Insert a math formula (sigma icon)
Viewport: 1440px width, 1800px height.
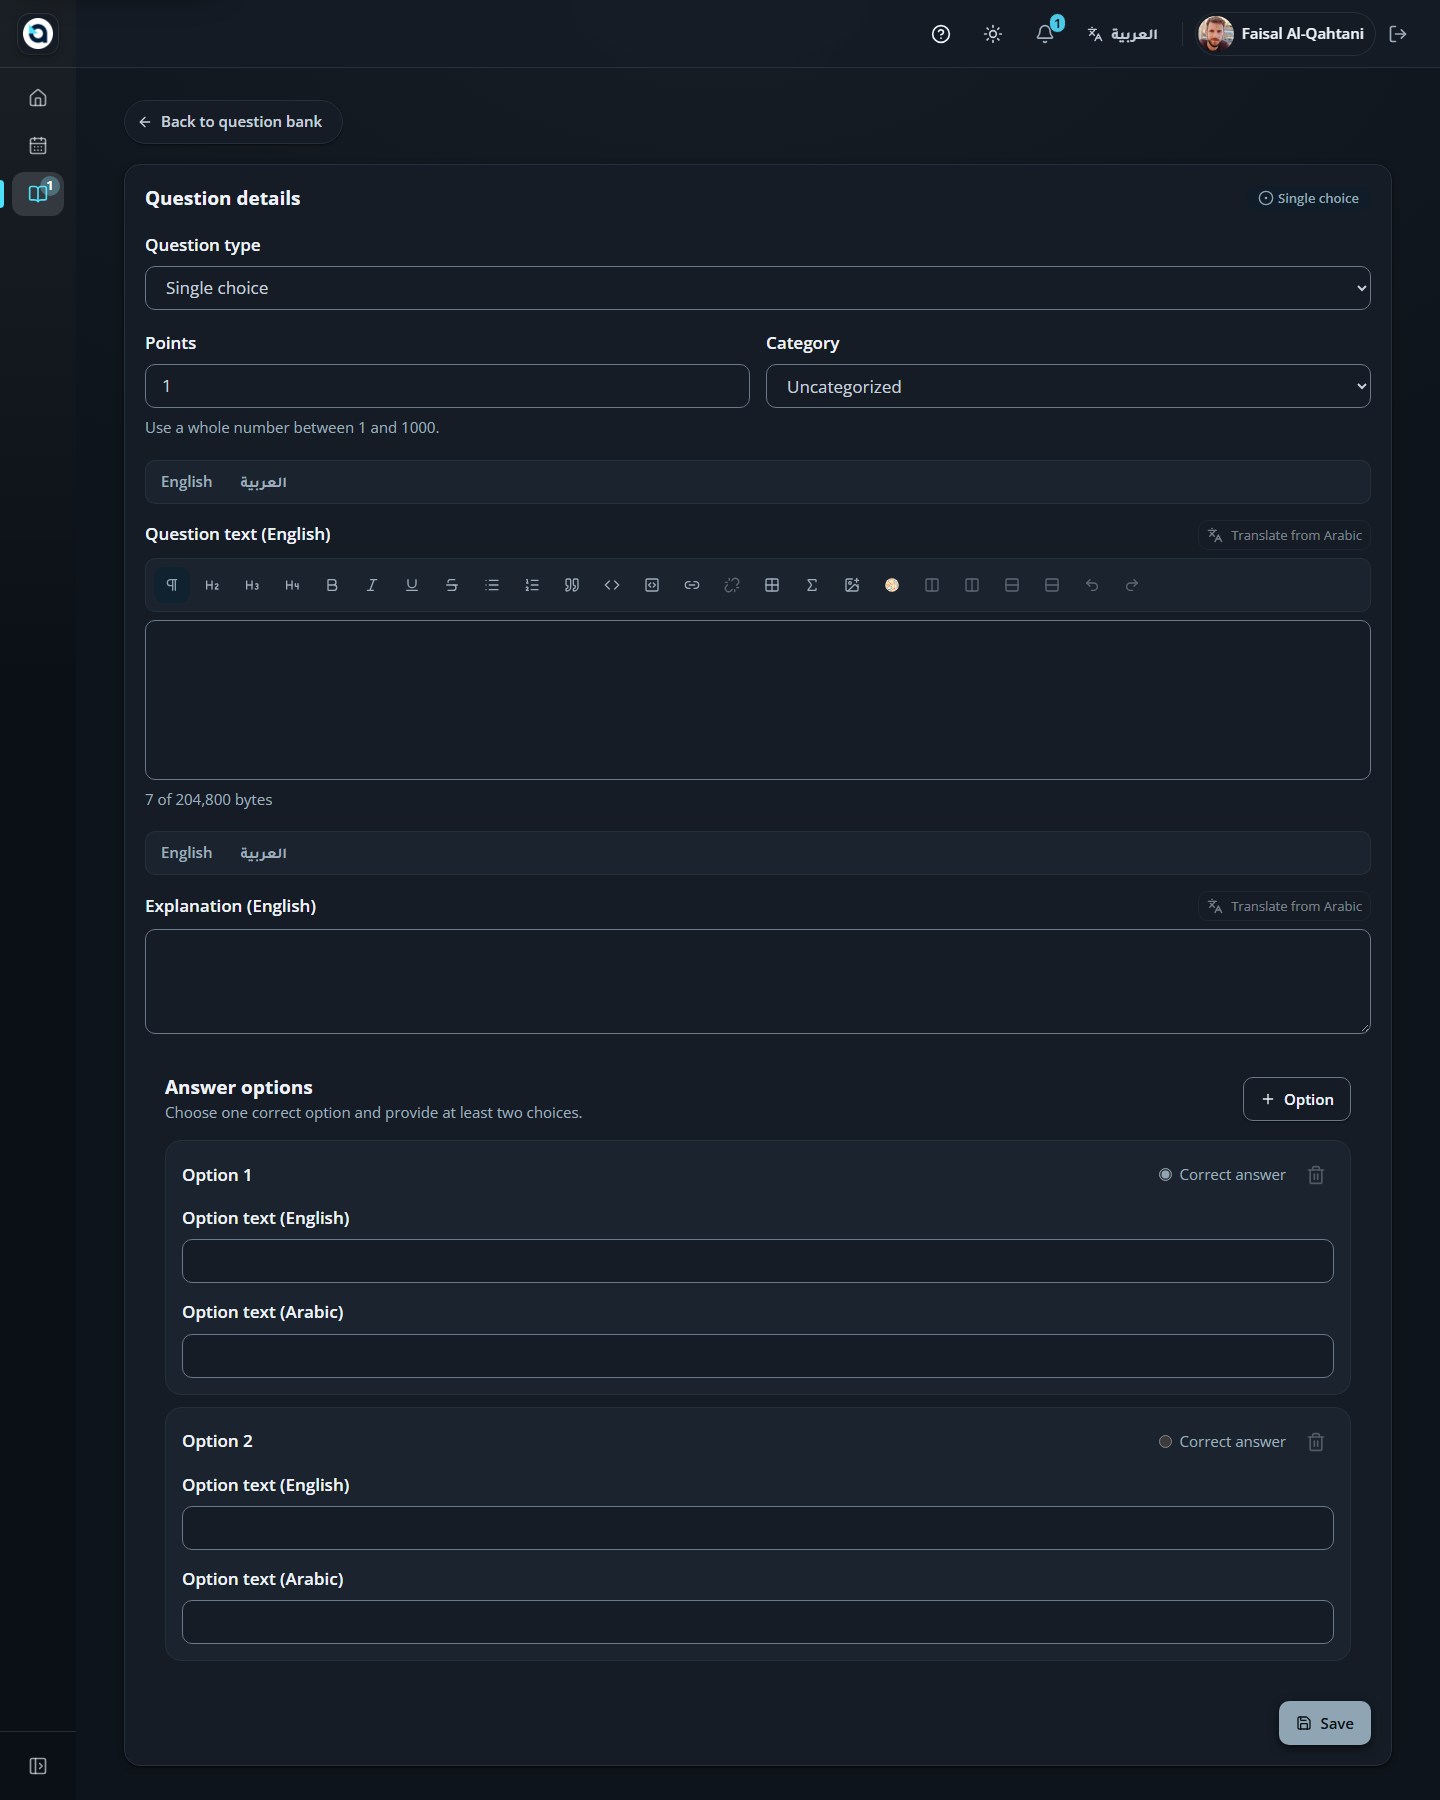pos(812,585)
